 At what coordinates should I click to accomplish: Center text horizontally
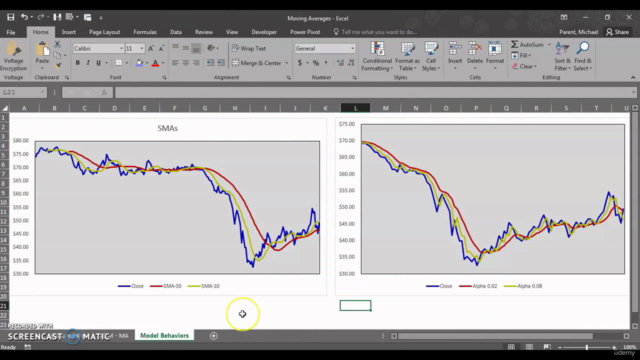pos(186,63)
